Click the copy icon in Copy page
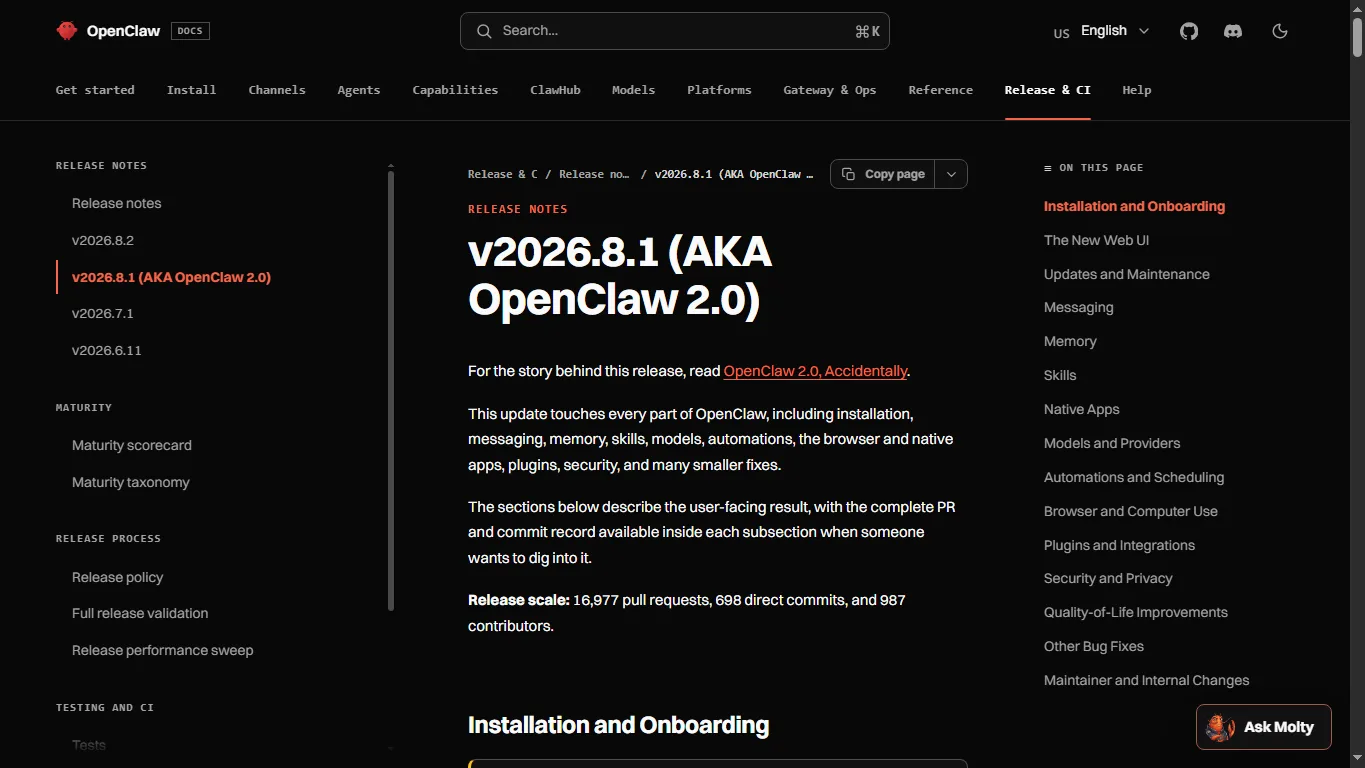This screenshot has height=768, width=1365. point(848,174)
